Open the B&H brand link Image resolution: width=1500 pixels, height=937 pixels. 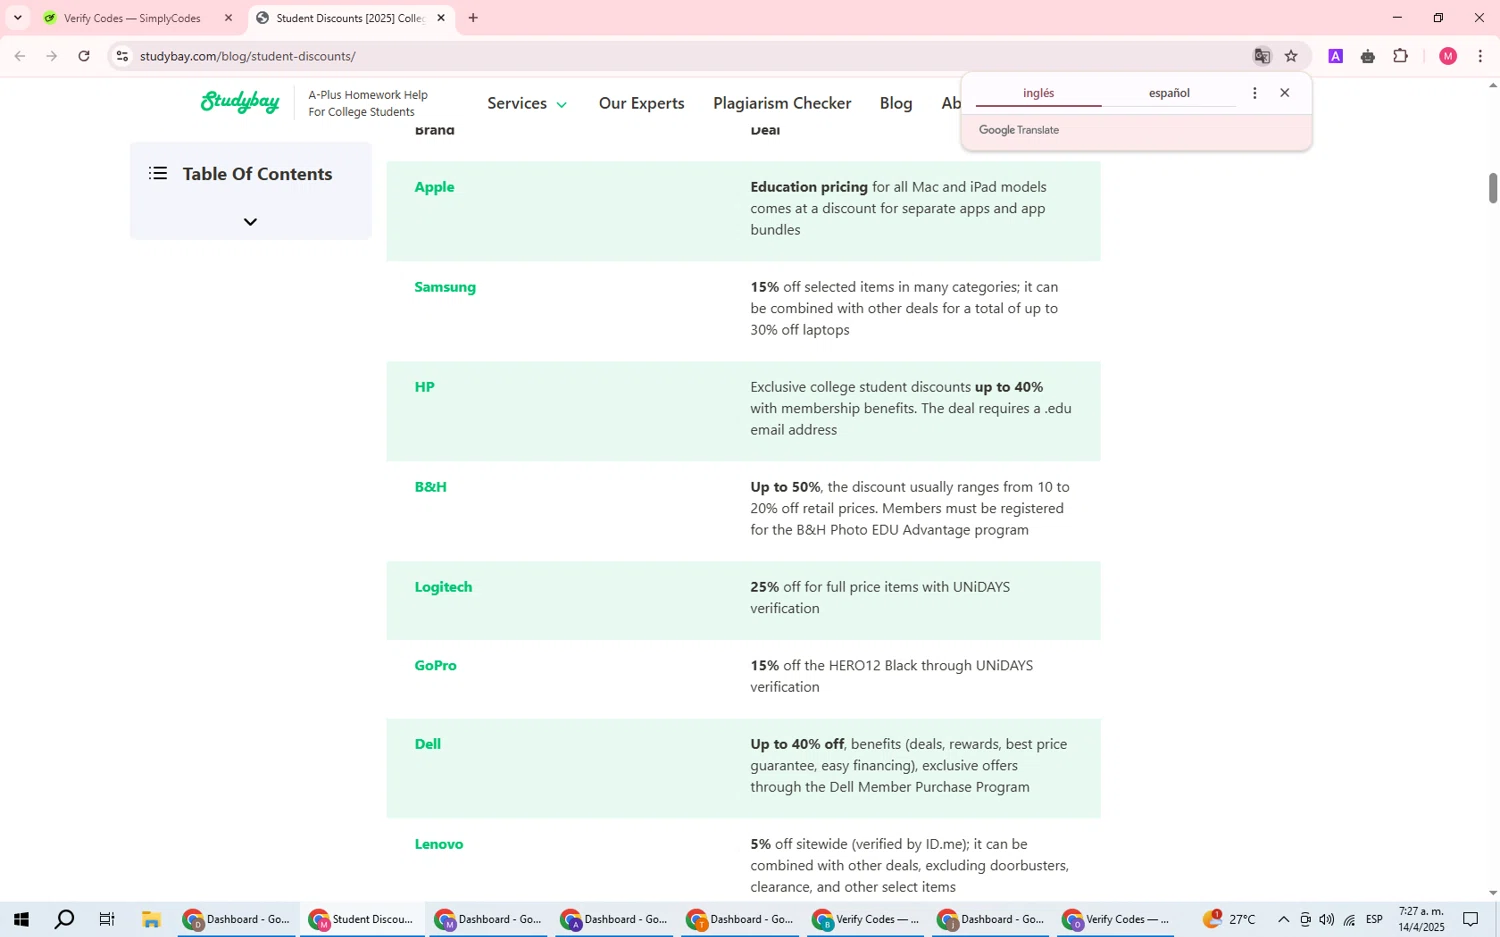coord(431,487)
